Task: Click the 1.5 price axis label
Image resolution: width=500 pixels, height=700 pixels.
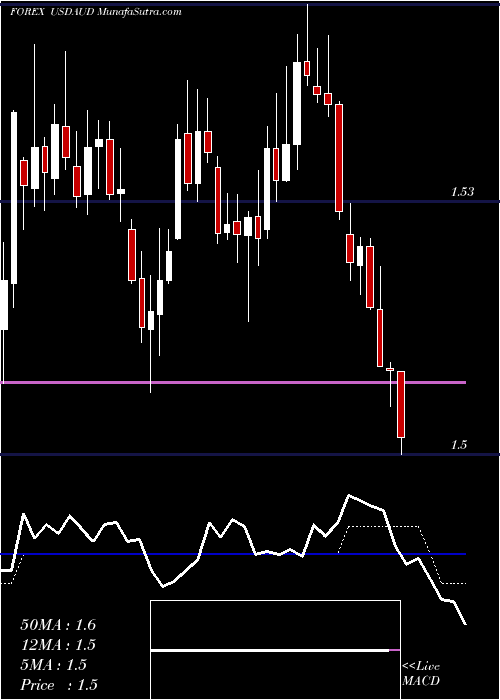Action: (x=458, y=445)
